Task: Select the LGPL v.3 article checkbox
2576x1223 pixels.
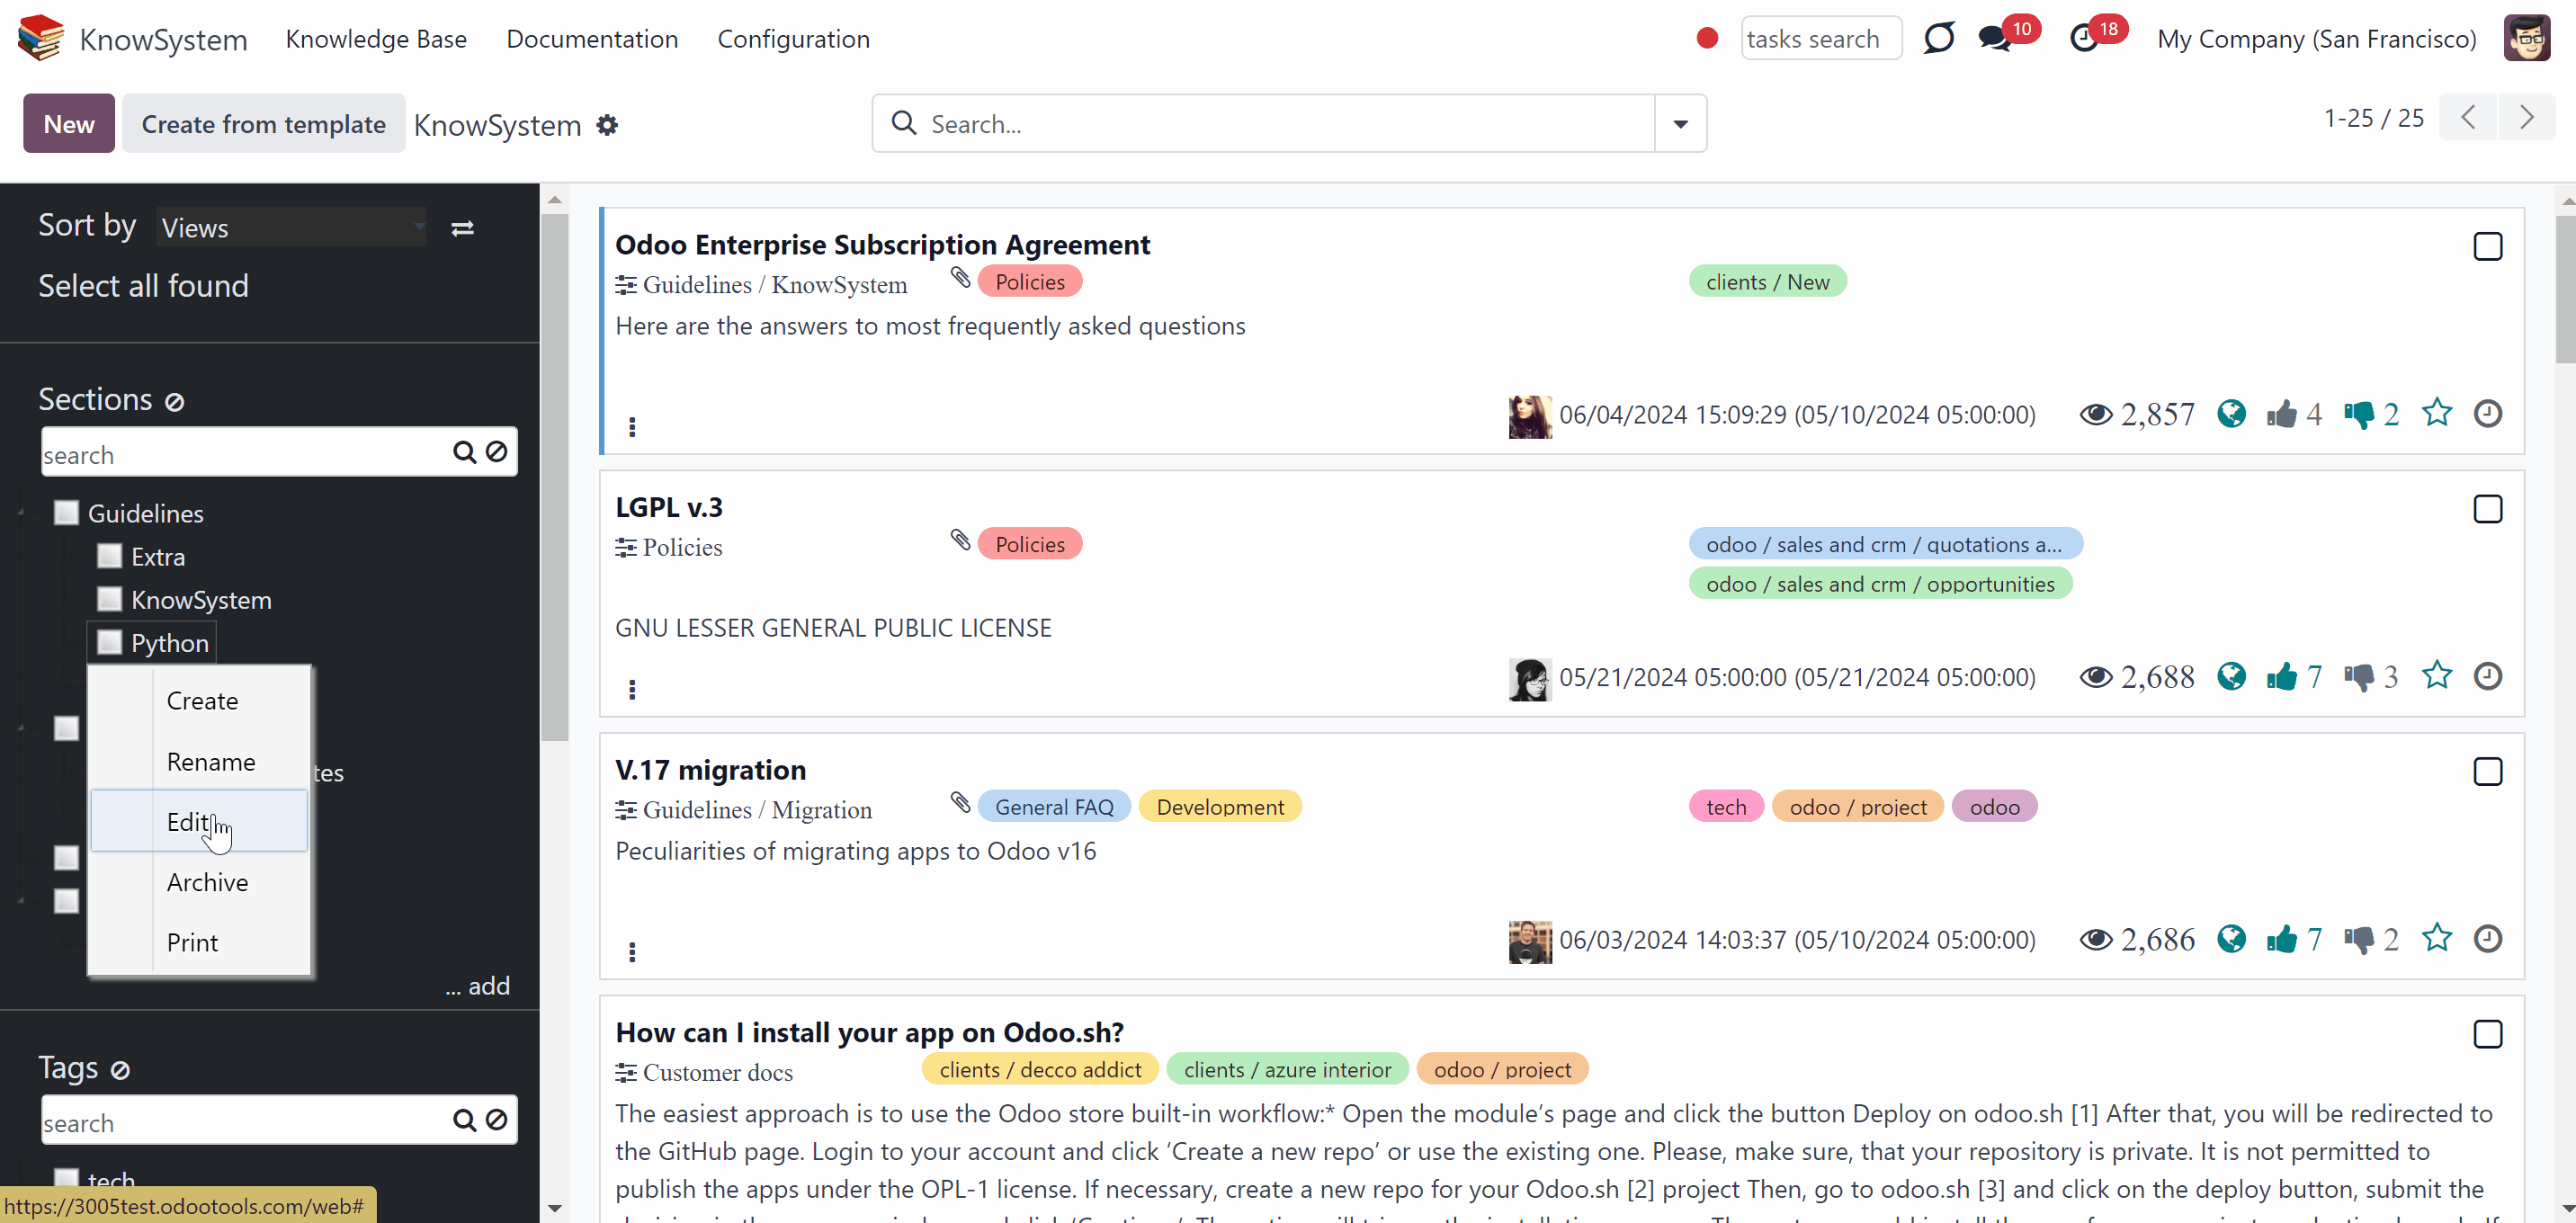Action: click(2487, 509)
